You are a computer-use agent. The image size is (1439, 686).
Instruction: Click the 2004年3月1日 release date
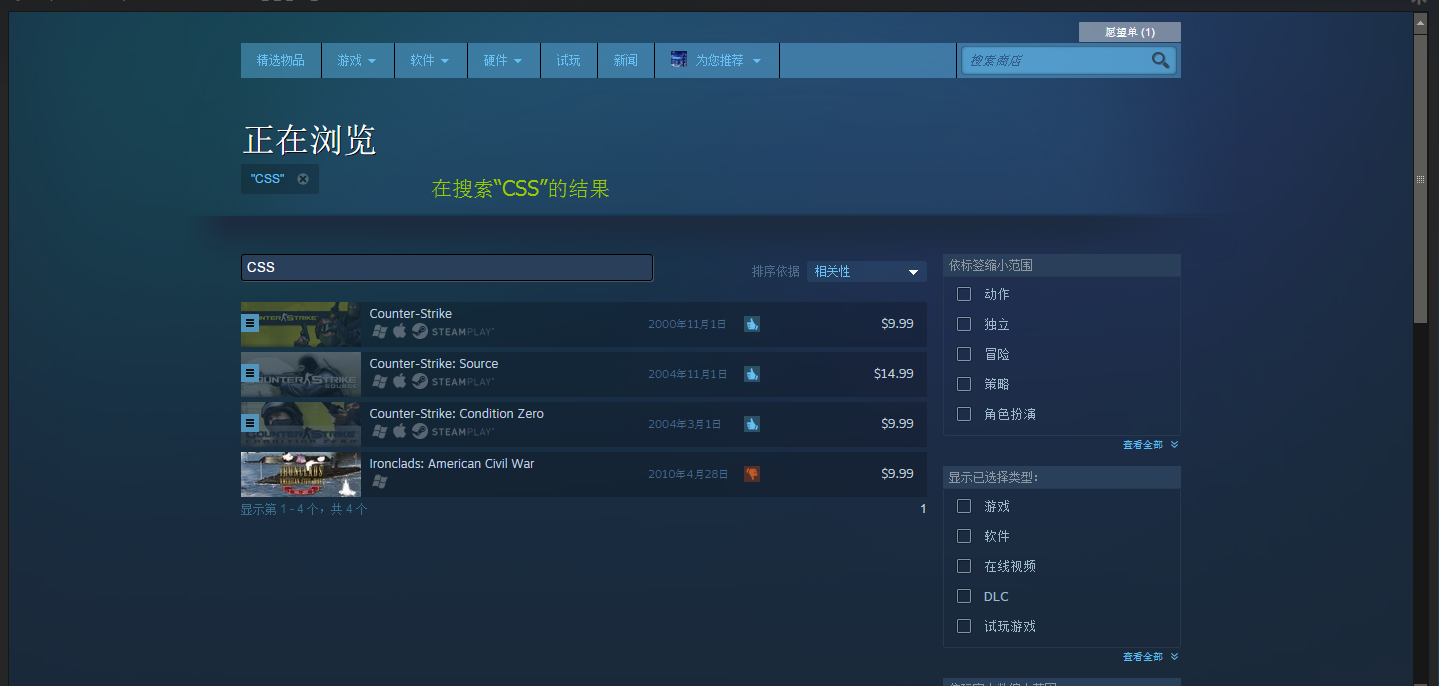[x=685, y=424]
